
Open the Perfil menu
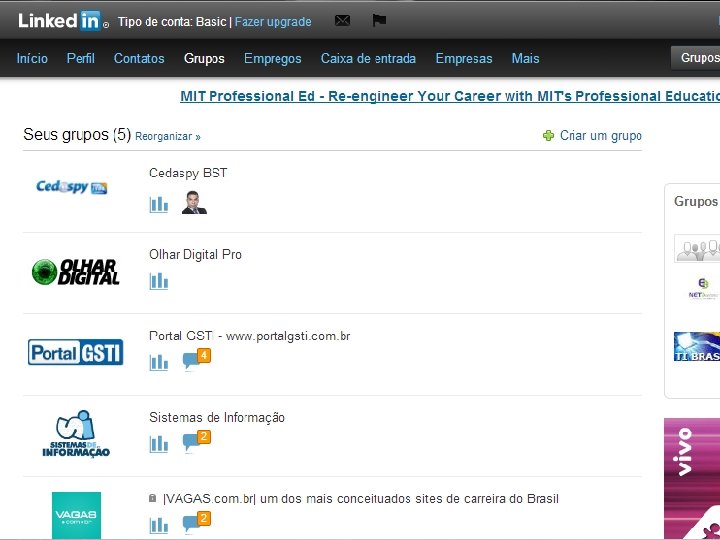pyautogui.click(x=81, y=58)
